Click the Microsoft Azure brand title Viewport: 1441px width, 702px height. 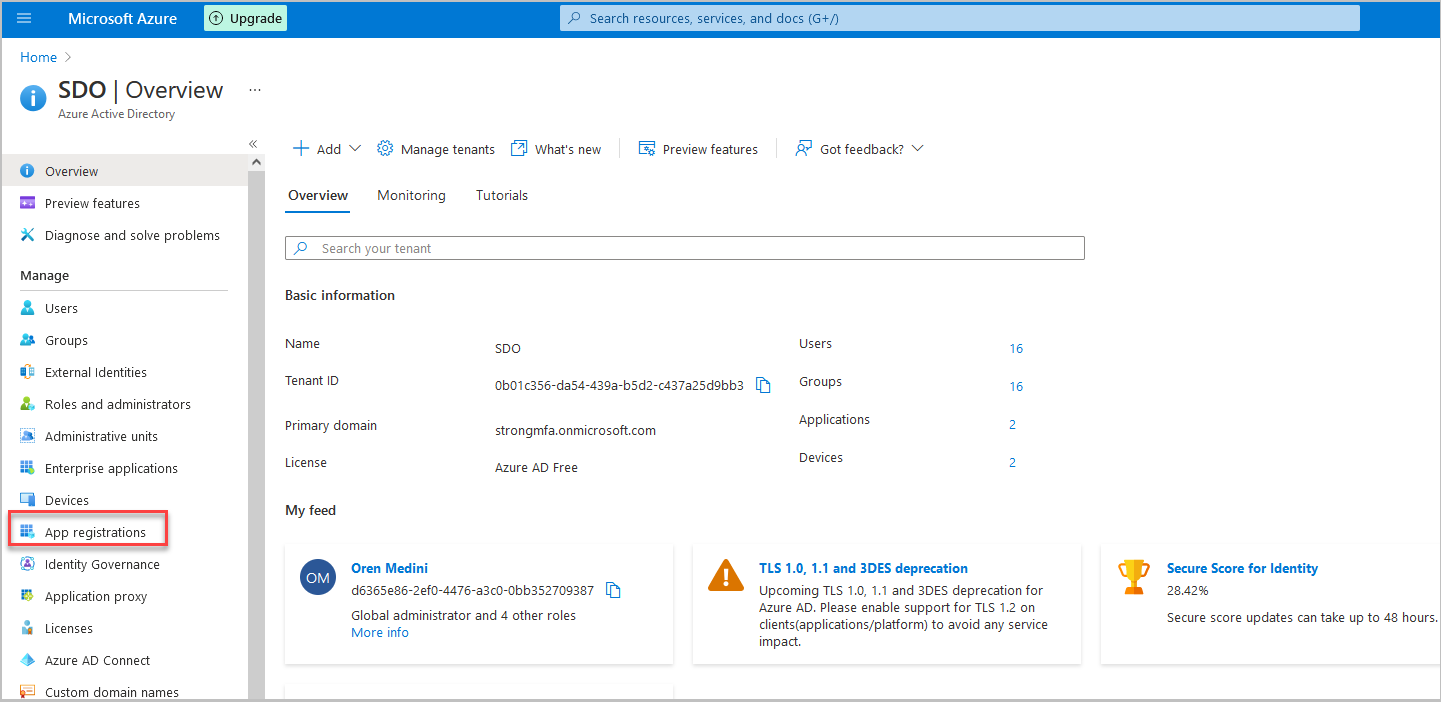click(122, 18)
